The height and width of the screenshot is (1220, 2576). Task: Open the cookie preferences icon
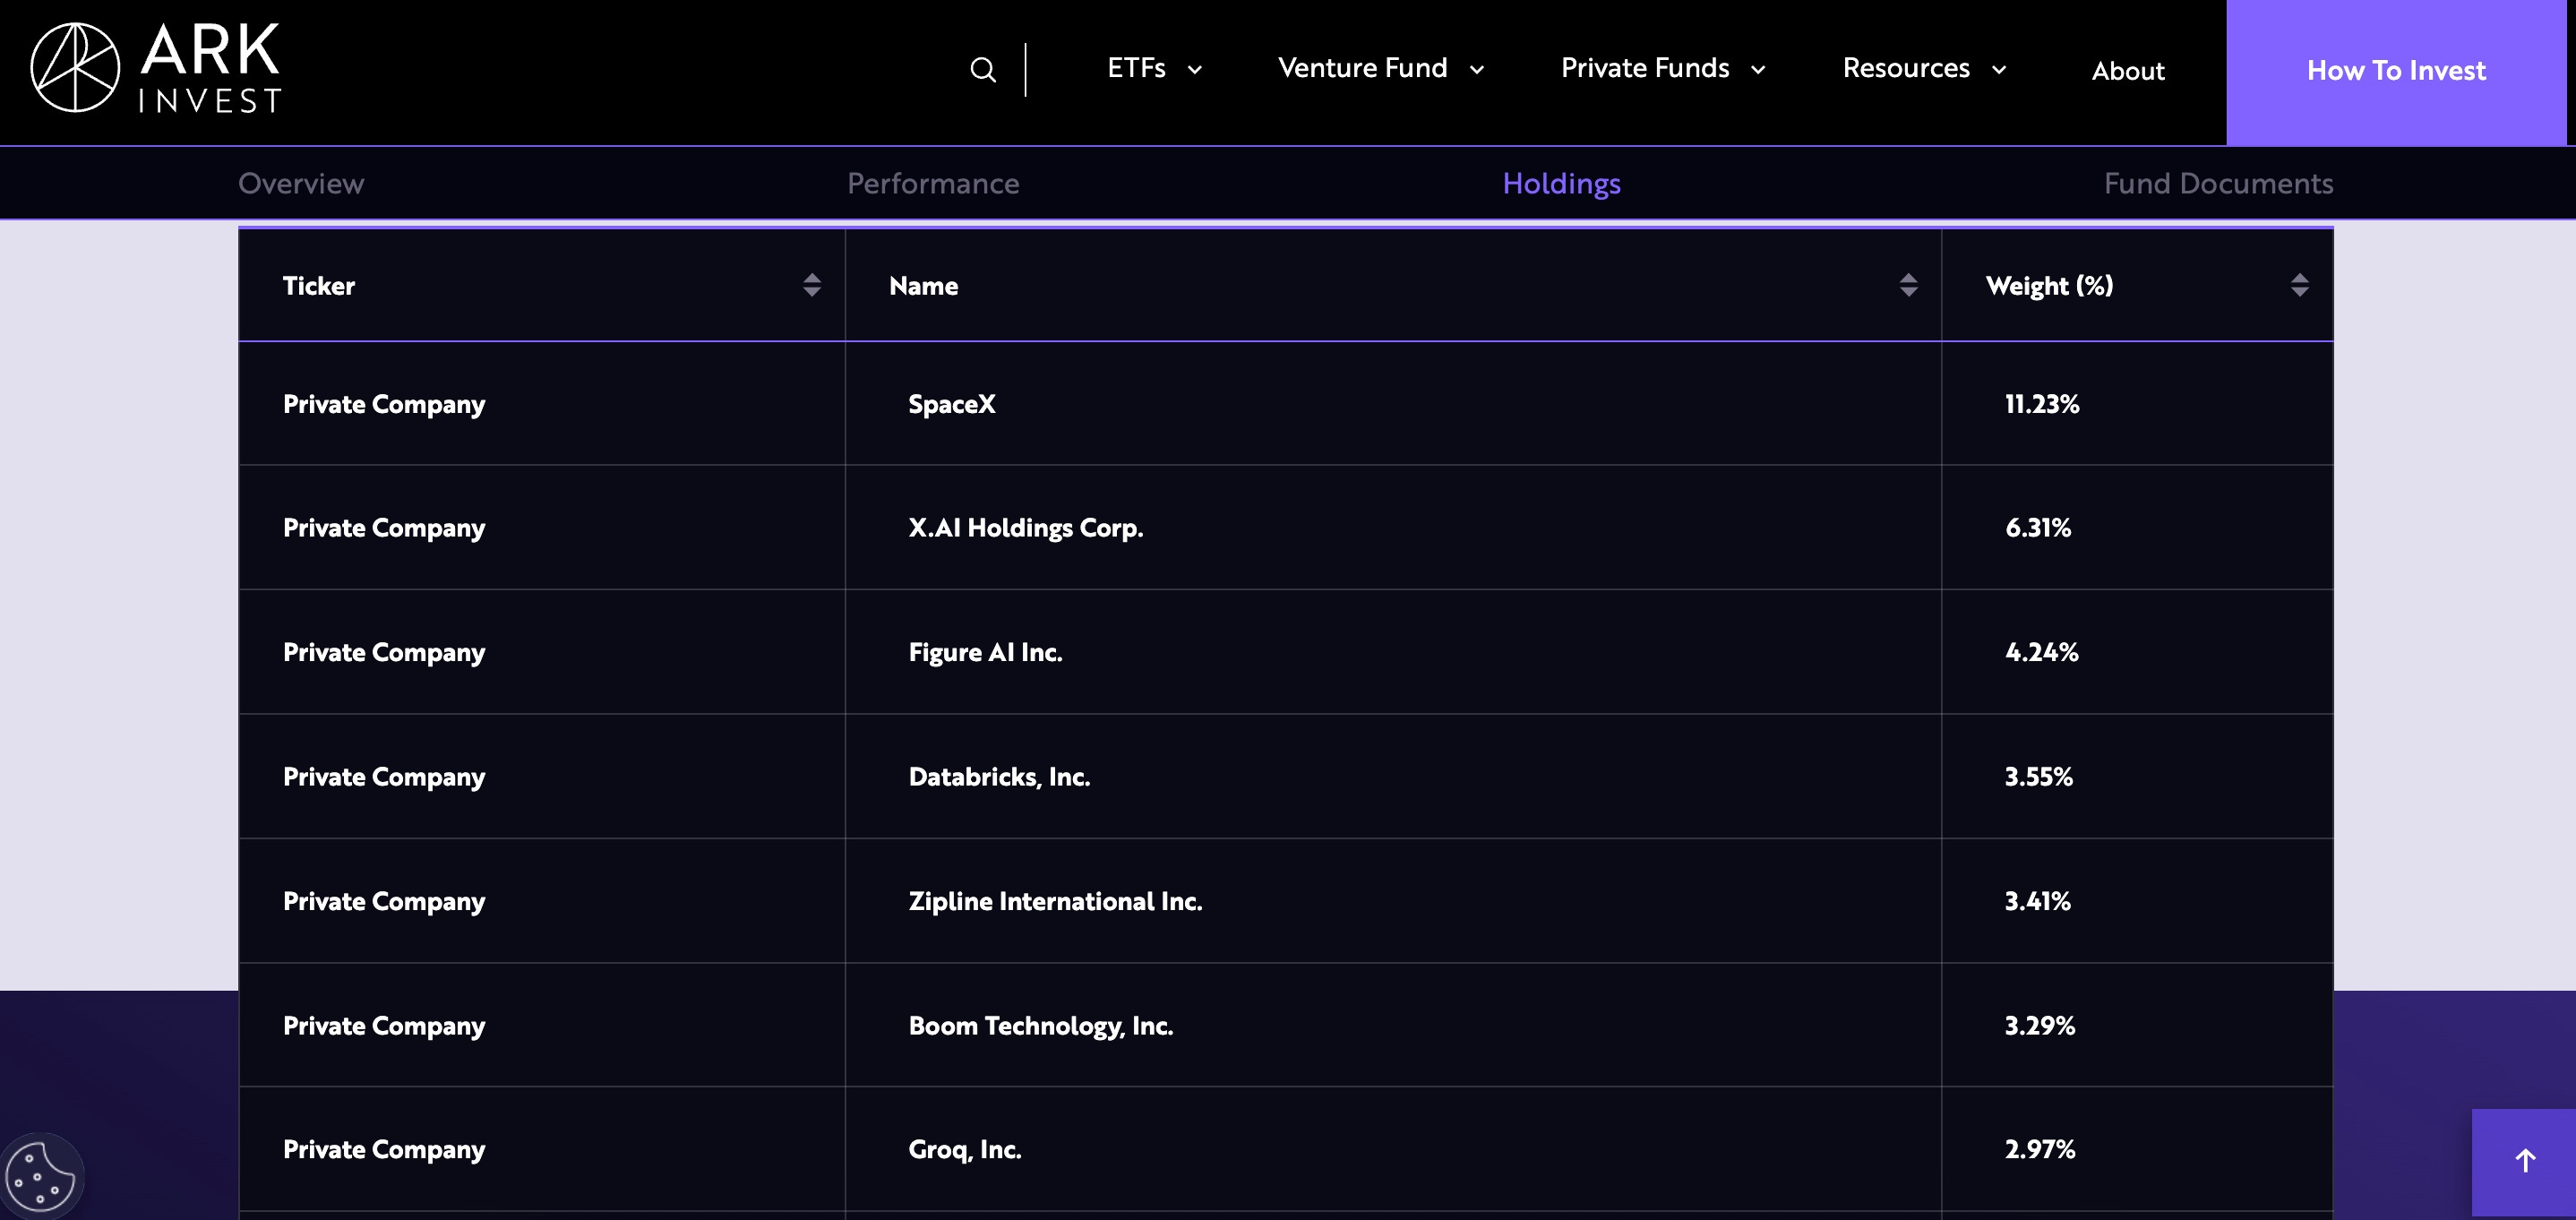click(x=40, y=1176)
